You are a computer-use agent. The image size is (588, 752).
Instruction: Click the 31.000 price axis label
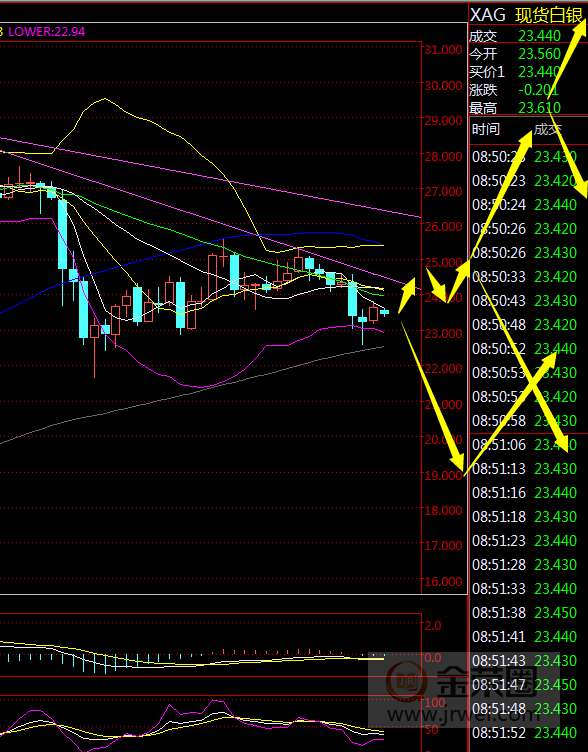coord(444,50)
